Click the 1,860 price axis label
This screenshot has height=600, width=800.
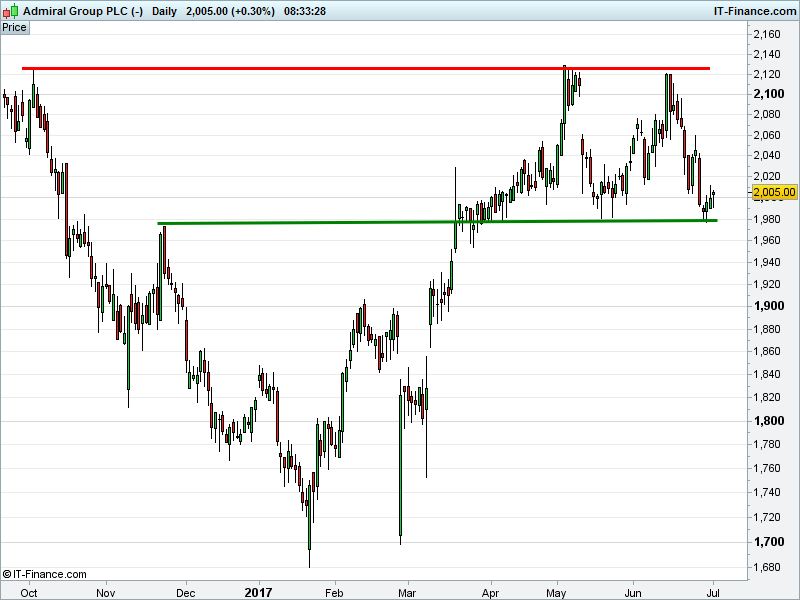click(767, 351)
